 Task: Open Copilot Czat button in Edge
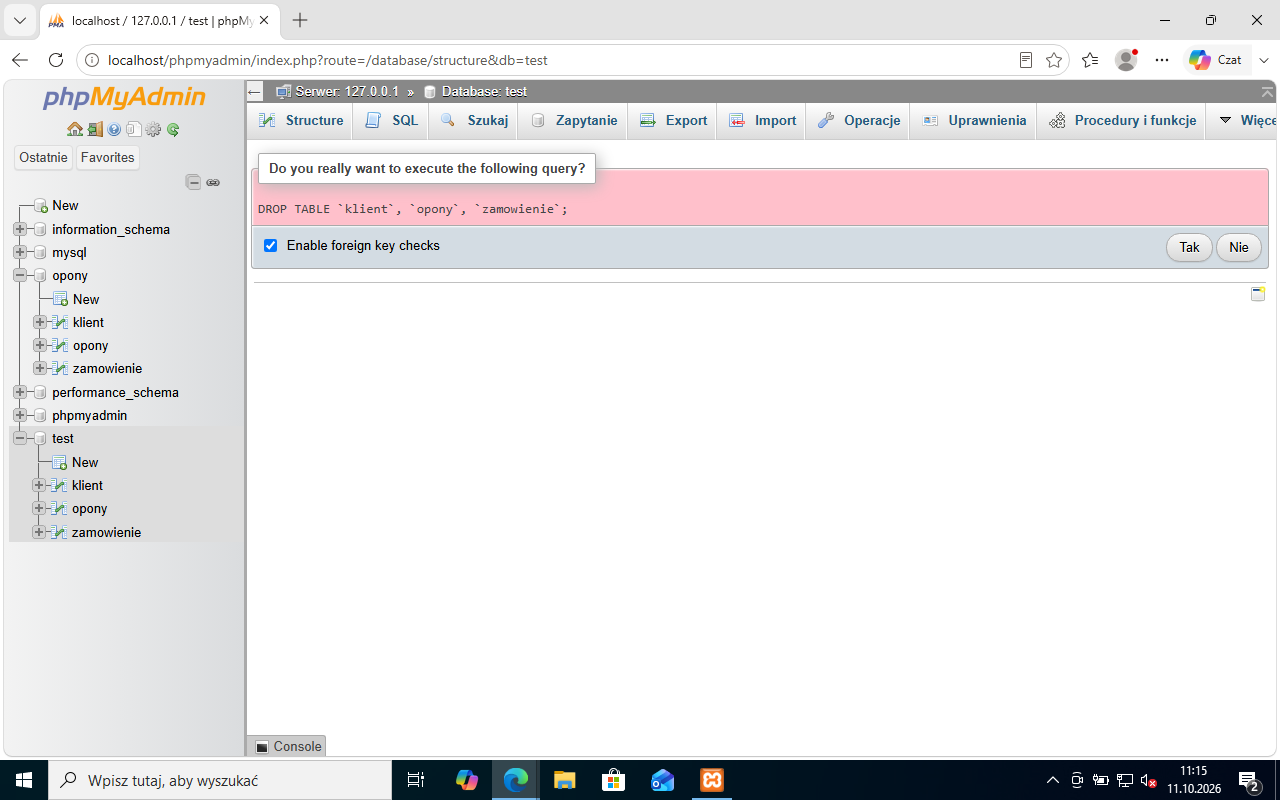[x=1215, y=60]
